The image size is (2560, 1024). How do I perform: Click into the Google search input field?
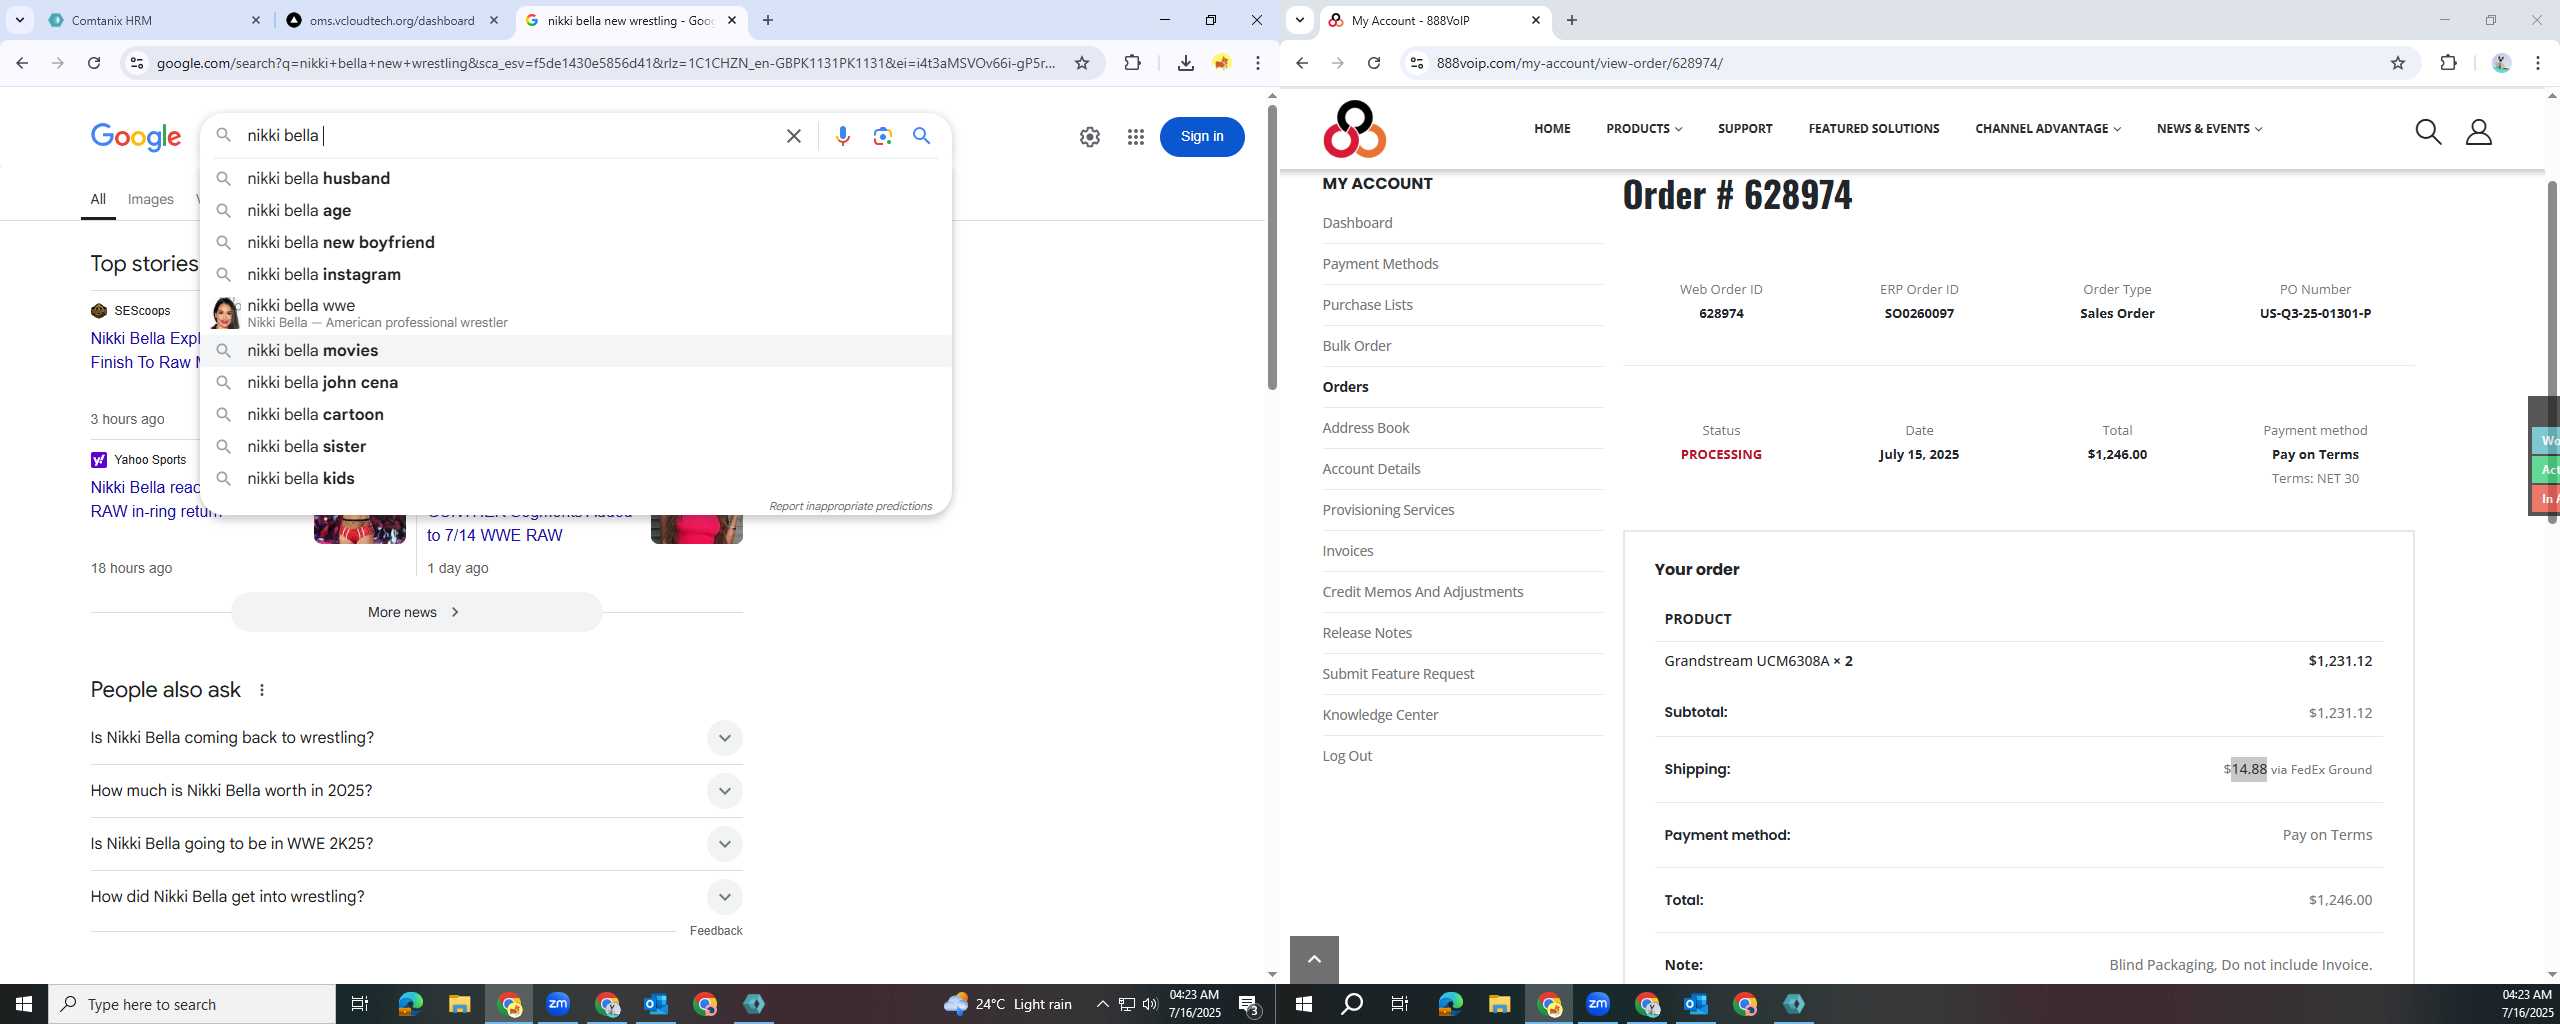click(x=510, y=136)
